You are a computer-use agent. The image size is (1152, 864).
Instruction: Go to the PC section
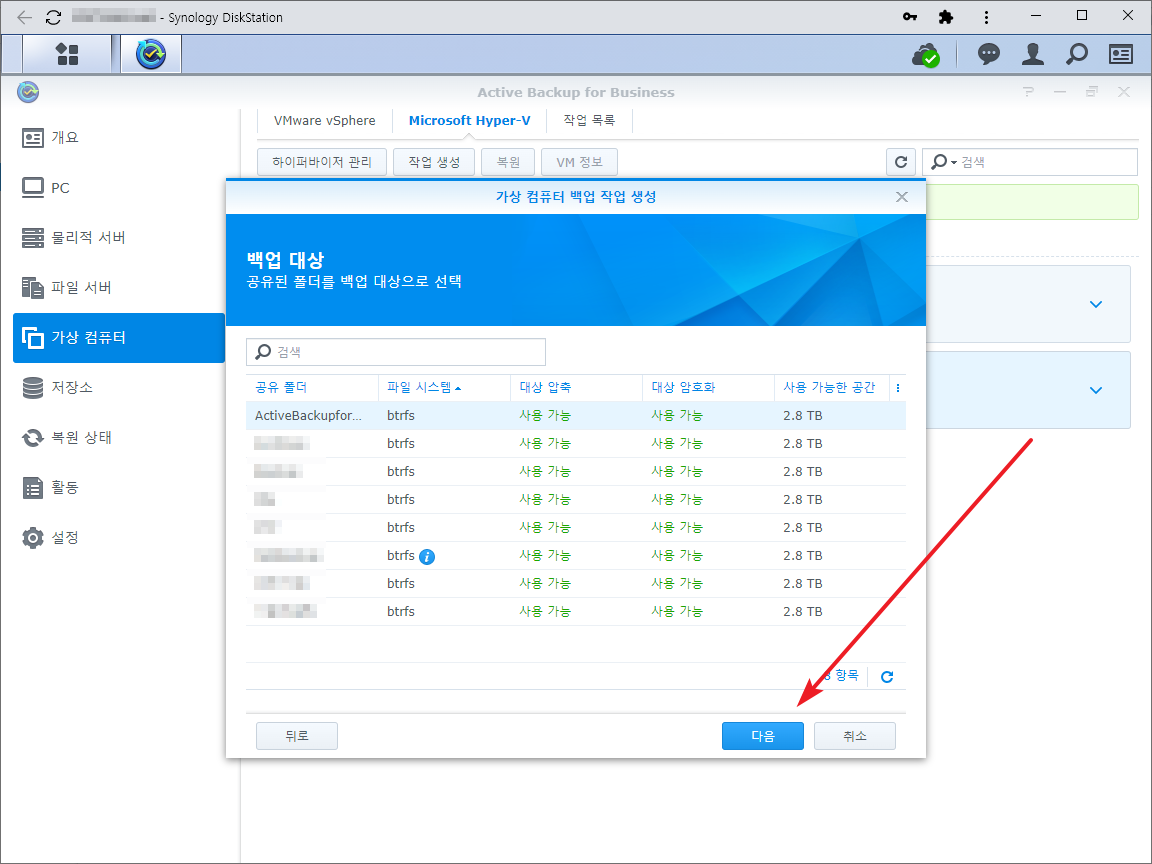click(119, 187)
